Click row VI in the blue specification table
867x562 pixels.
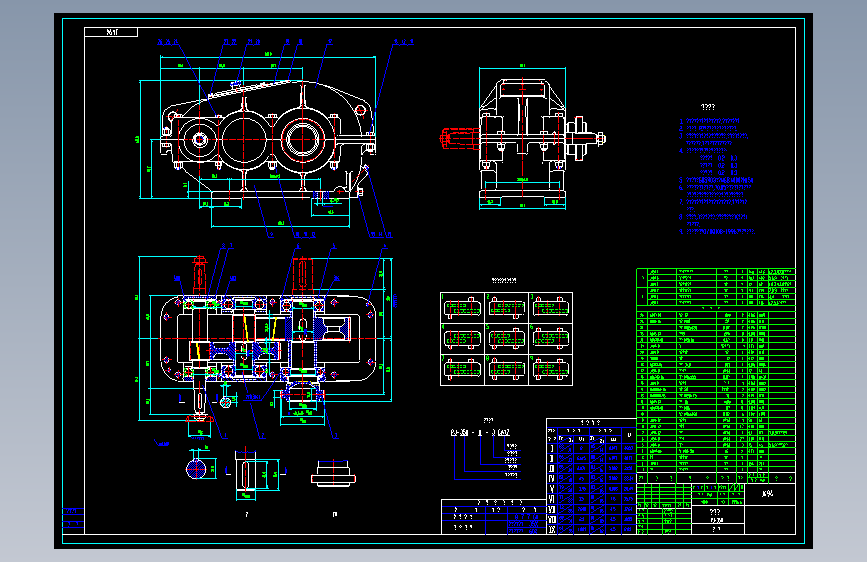coord(591,499)
